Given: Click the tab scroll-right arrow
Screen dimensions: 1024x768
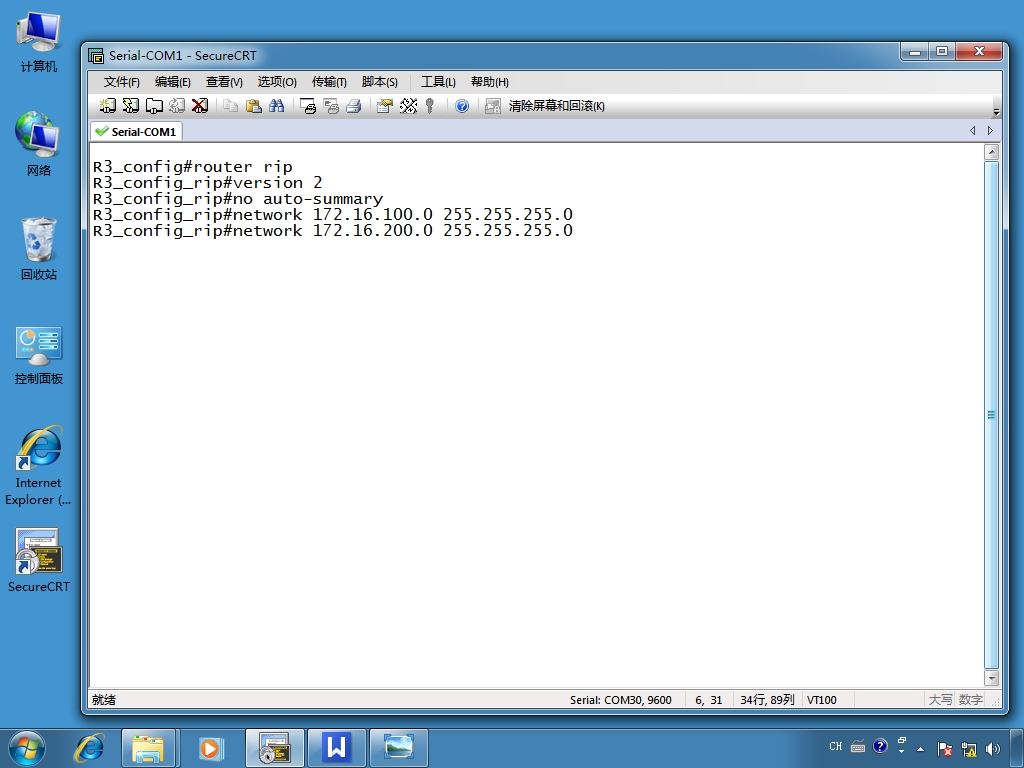Looking at the screenshot, I should 990,131.
